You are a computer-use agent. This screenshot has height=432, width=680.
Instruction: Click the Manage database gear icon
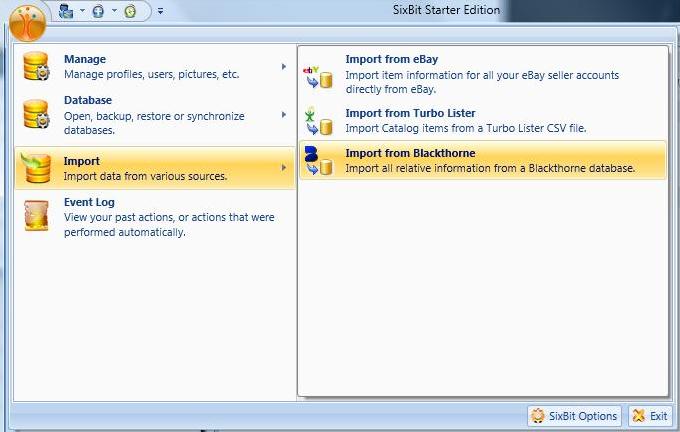[36, 66]
